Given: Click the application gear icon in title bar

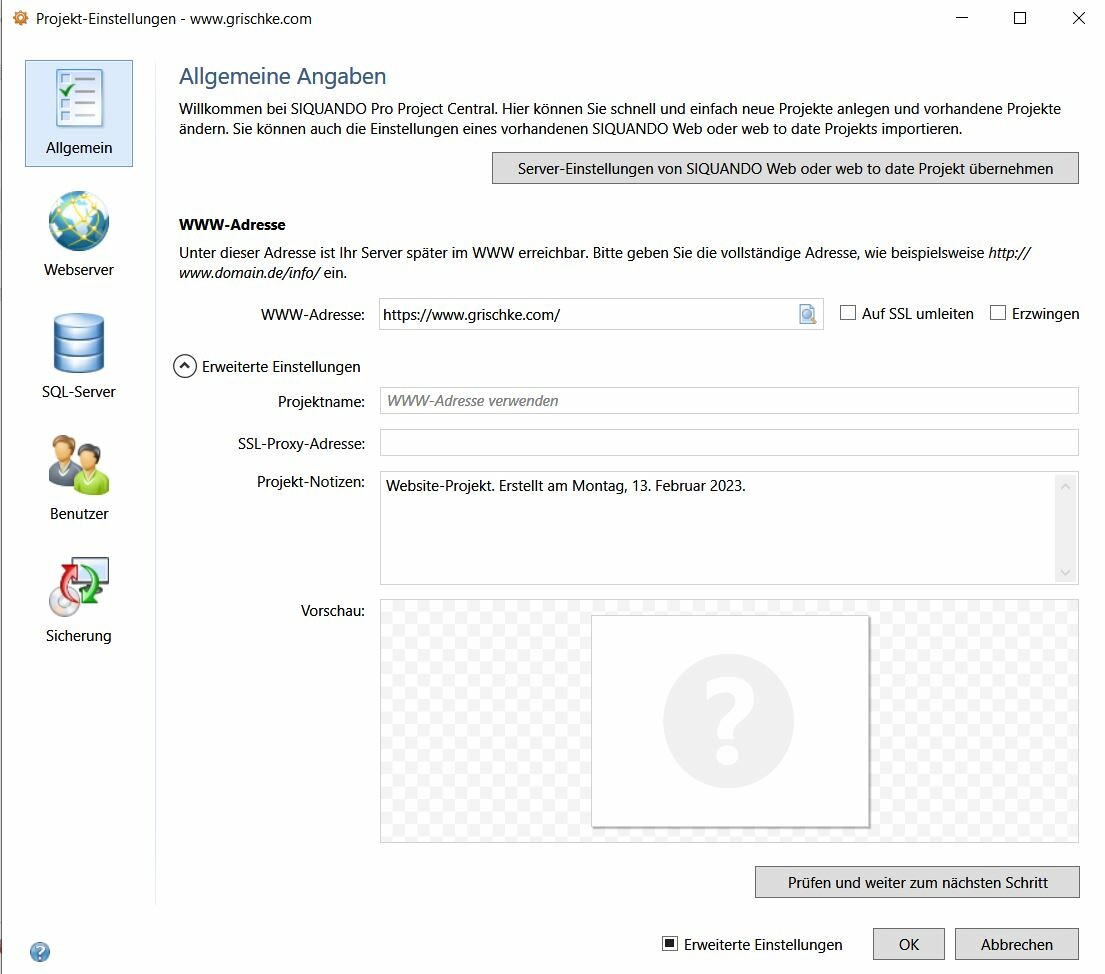Looking at the screenshot, I should tap(20, 18).
